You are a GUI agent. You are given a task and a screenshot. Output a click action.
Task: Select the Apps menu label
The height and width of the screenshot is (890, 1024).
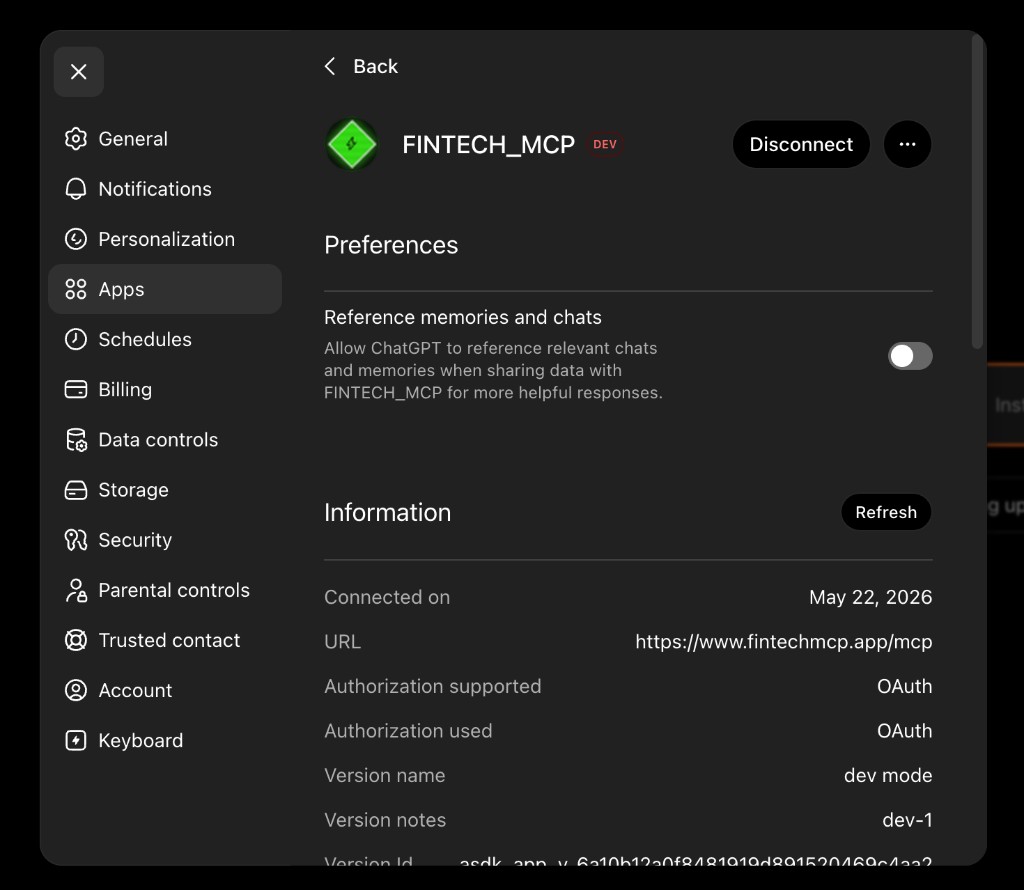121,290
